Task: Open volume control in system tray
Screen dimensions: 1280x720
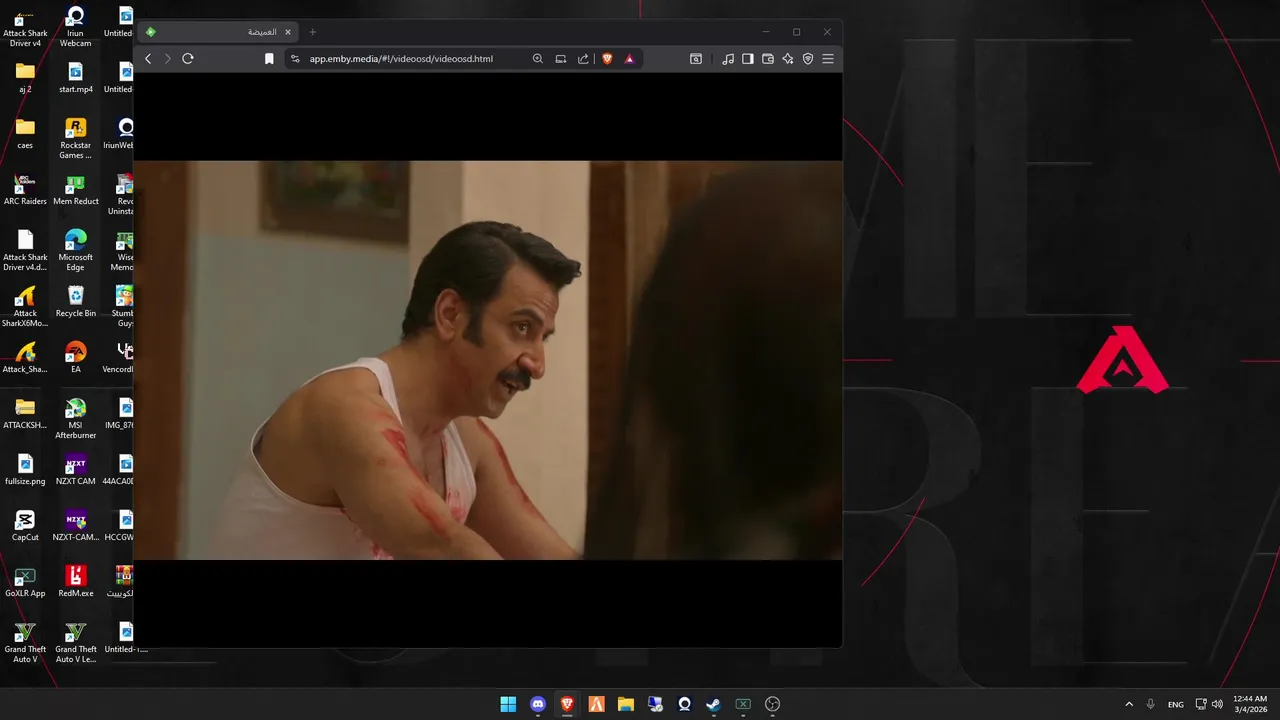Action: 1217,704
